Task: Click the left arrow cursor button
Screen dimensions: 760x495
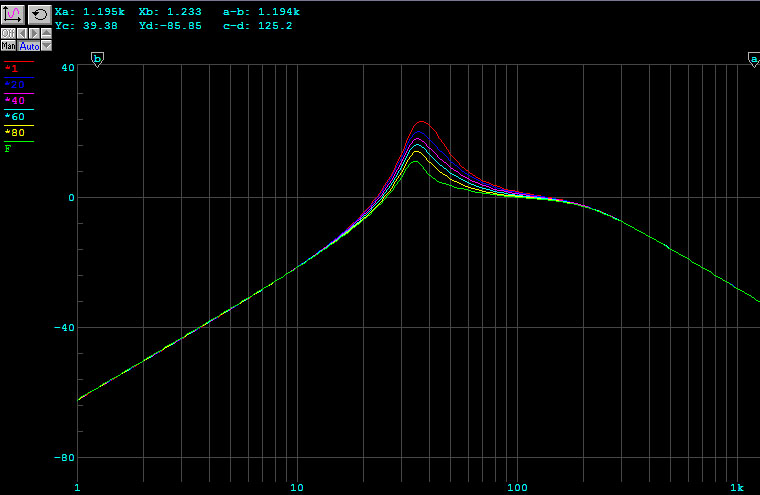Action: [22, 33]
